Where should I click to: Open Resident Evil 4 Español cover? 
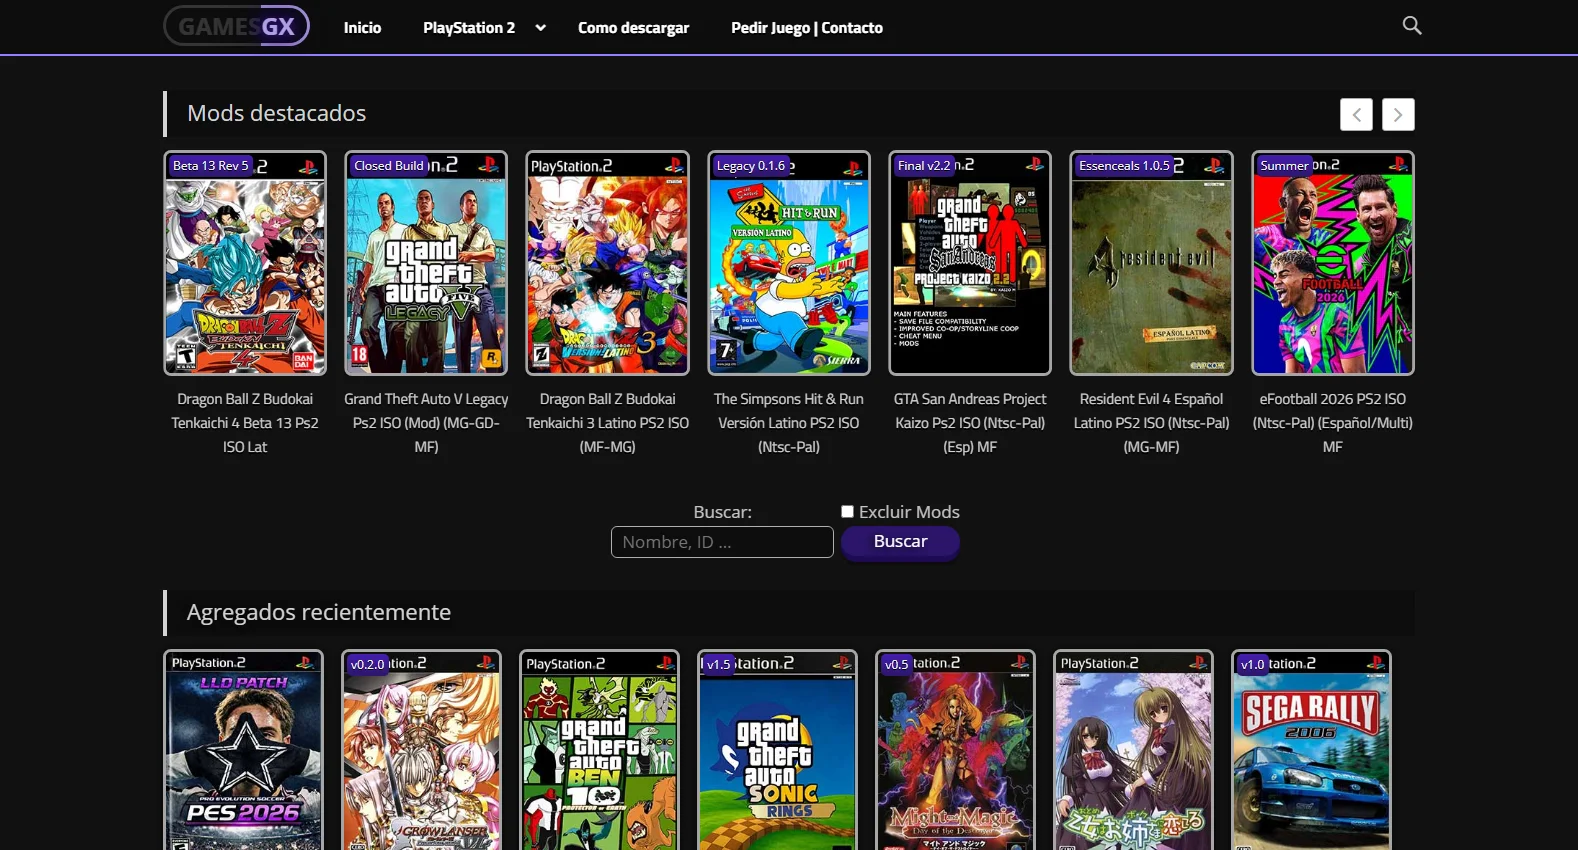pyautogui.click(x=1151, y=263)
